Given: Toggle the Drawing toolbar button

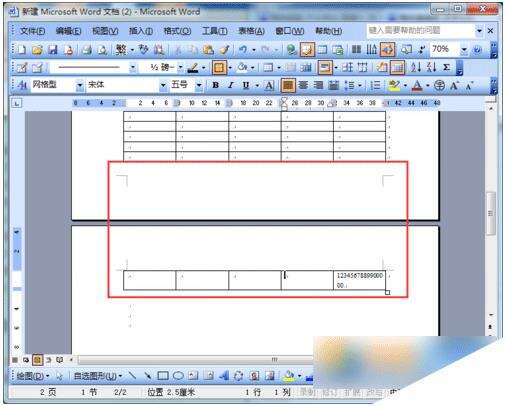Looking at the screenshot, I should tap(387, 50).
